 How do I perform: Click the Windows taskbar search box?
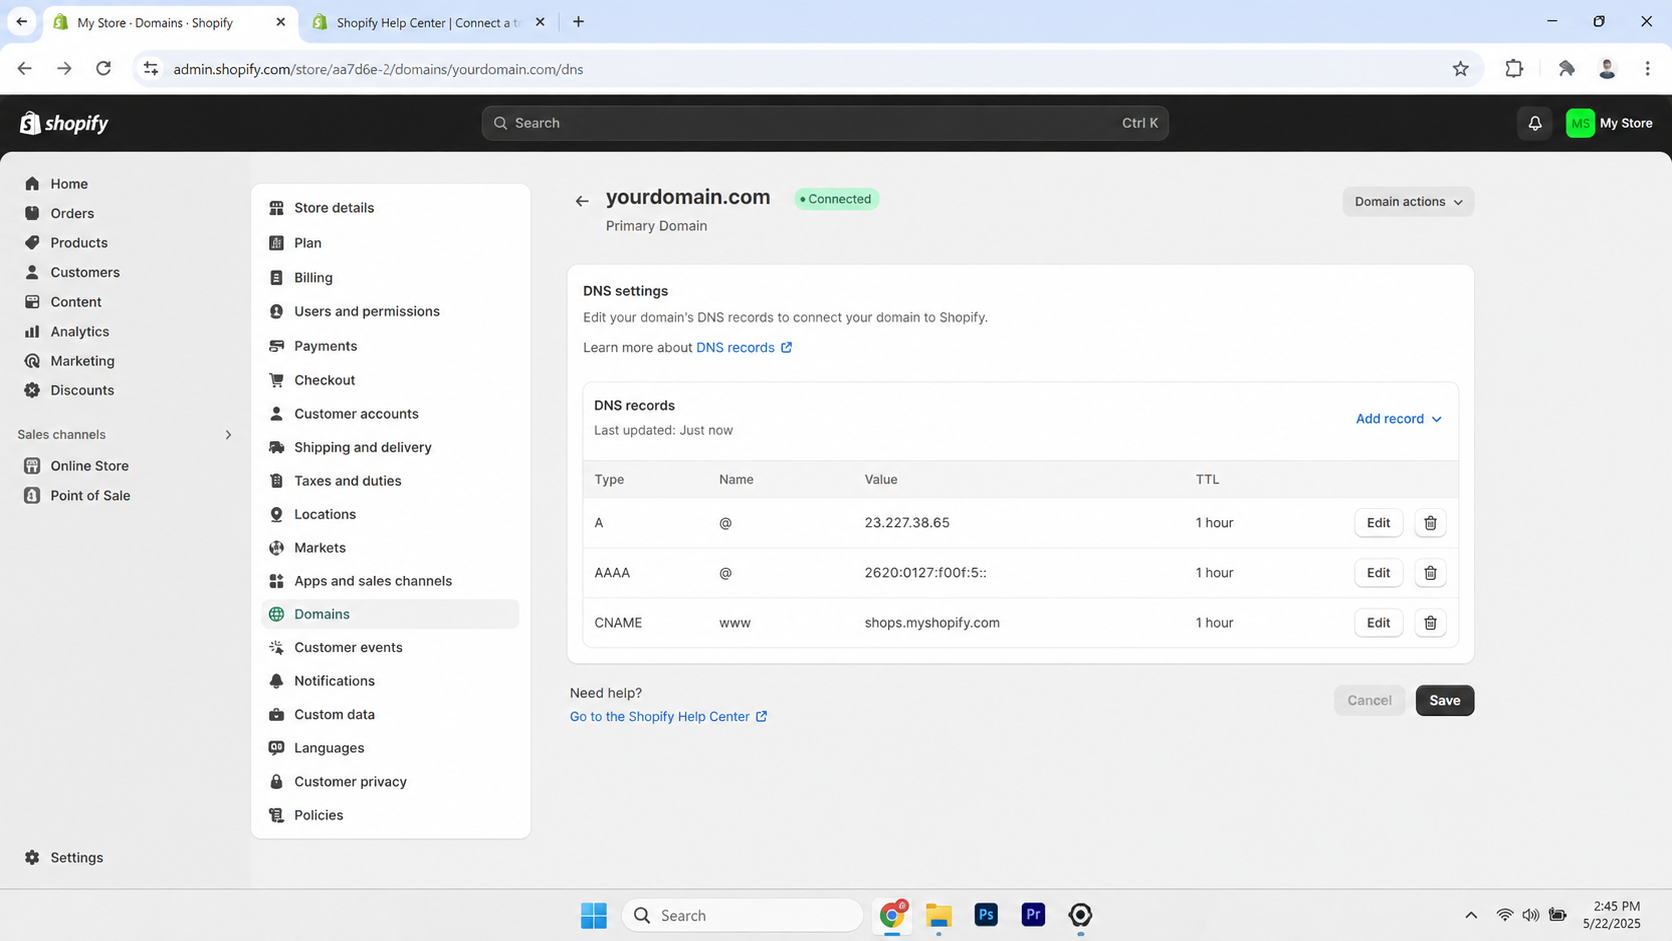point(742,915)
